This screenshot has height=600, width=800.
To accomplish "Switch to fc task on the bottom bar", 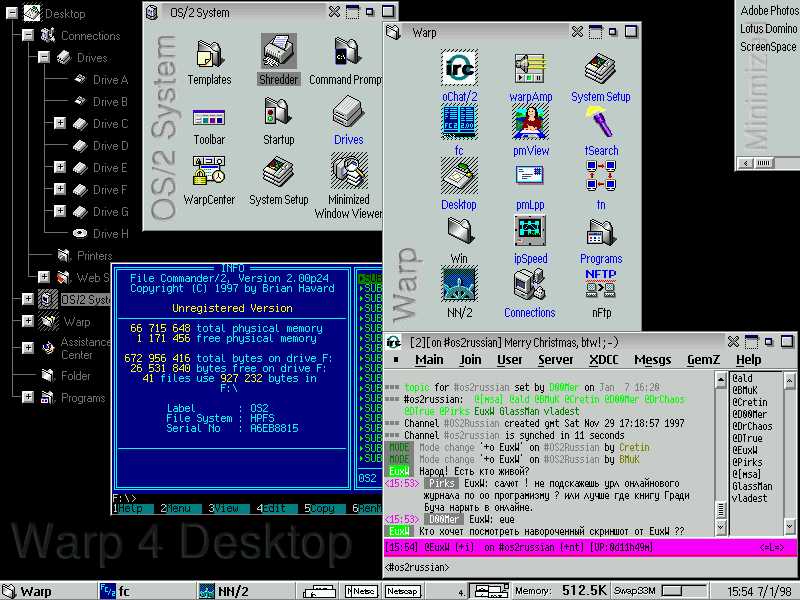I will tap(115, 591).
